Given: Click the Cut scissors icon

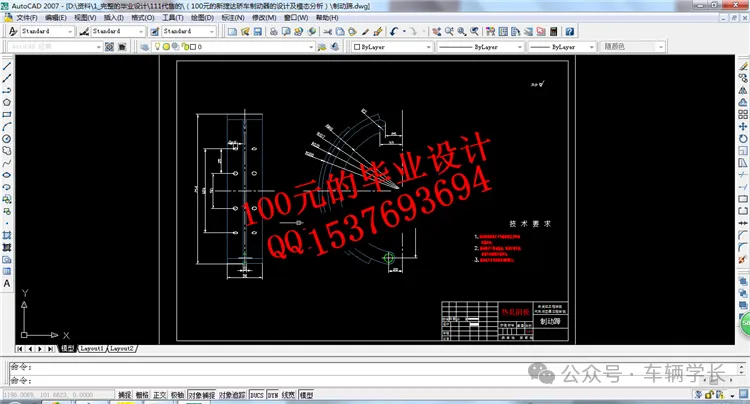Looking at the screenshot, I should (x=327, y=32).
